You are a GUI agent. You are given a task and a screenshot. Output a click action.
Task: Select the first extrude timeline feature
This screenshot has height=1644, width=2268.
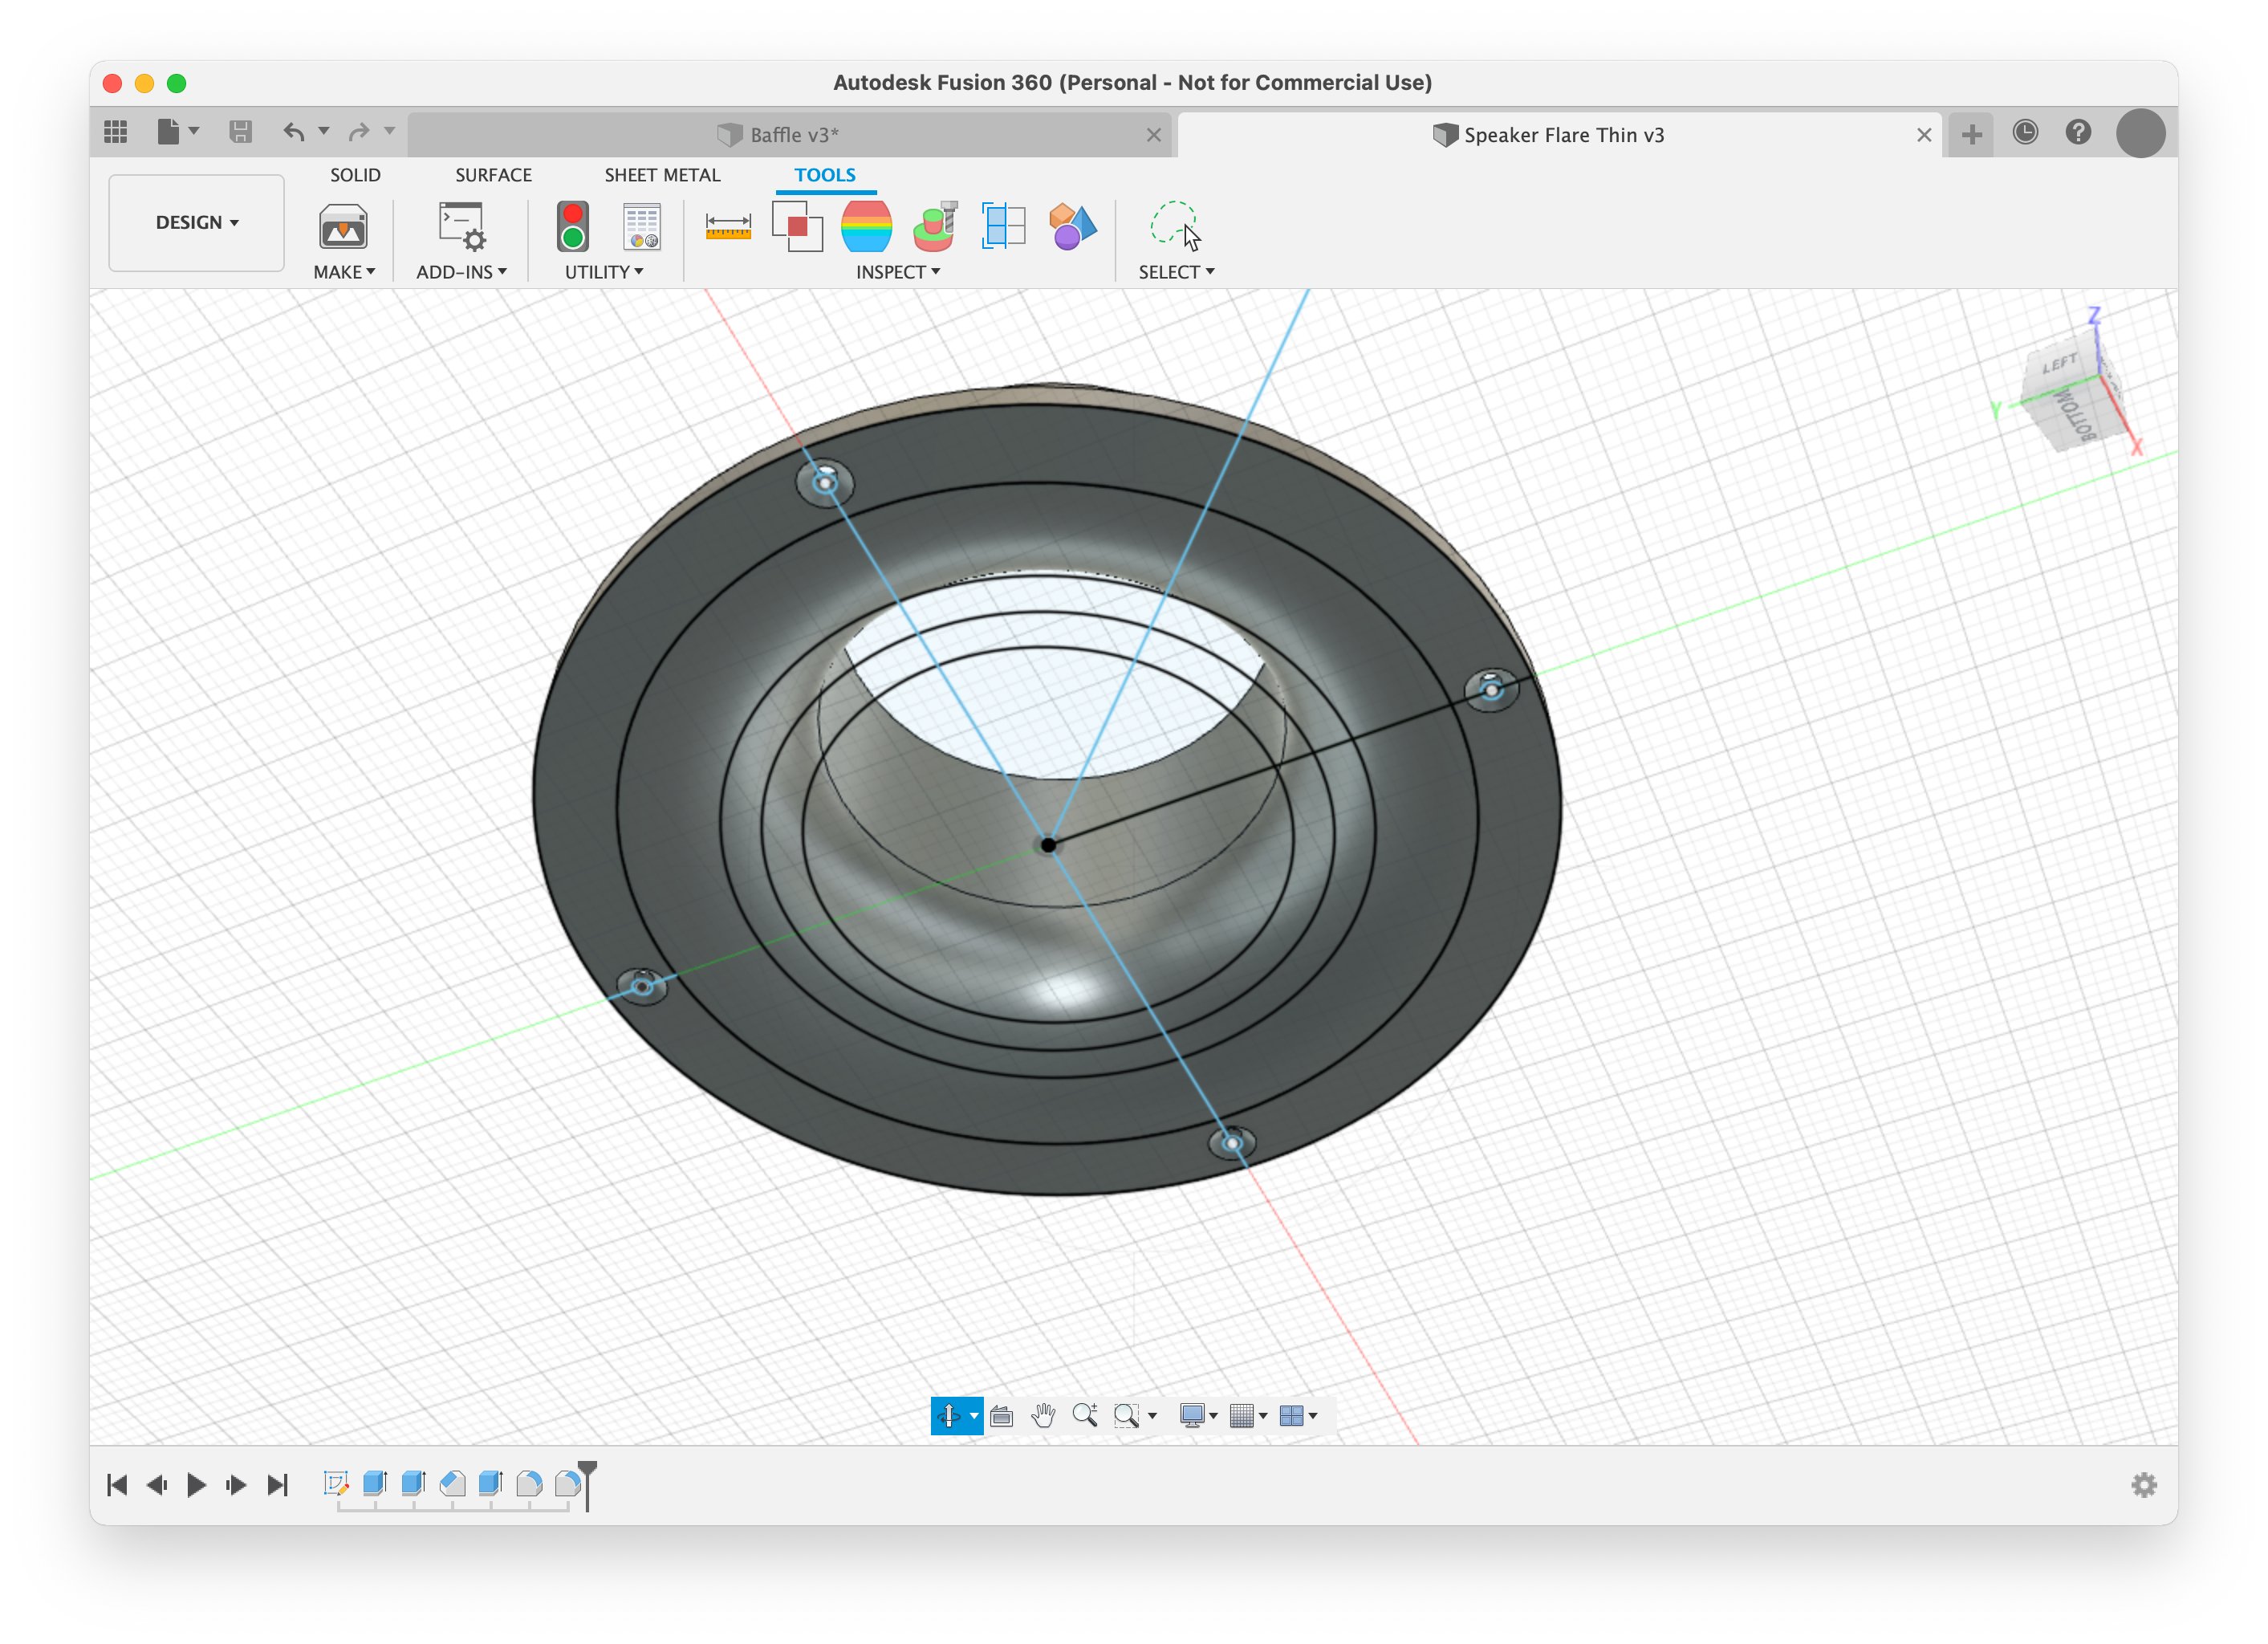(375, 1483)
